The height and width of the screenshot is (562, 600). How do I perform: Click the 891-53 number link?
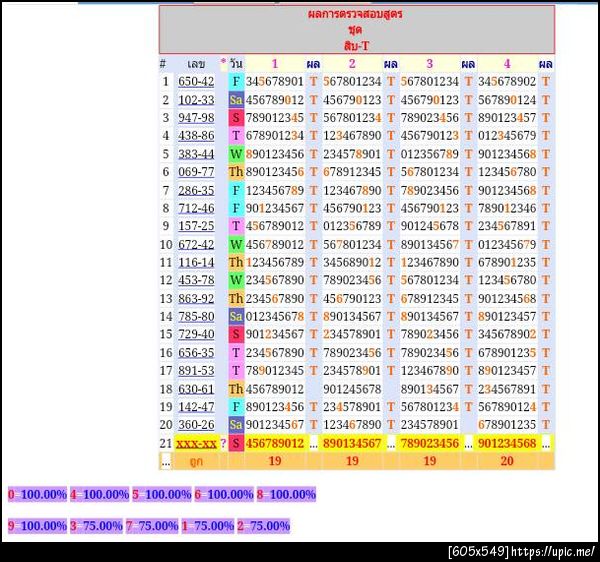[196, 370]
